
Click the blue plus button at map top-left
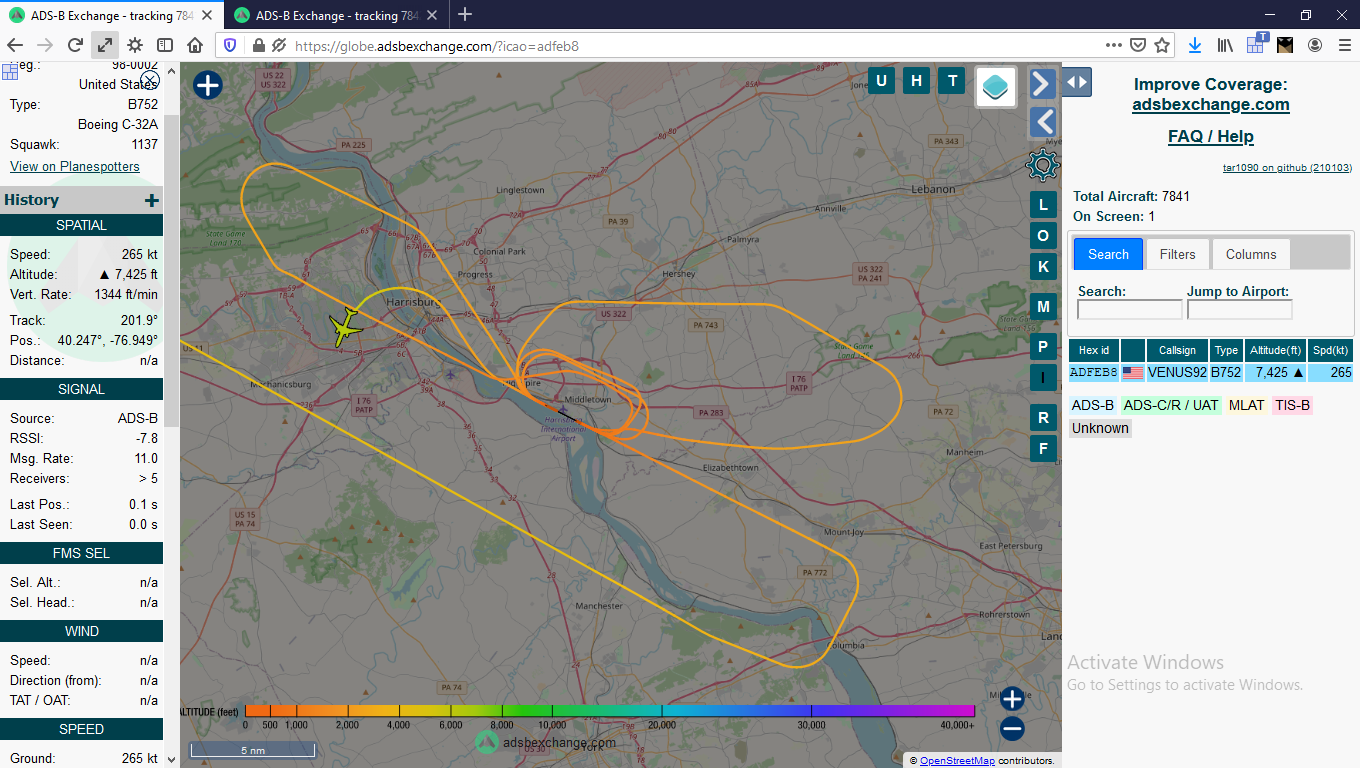pos(207,85)
